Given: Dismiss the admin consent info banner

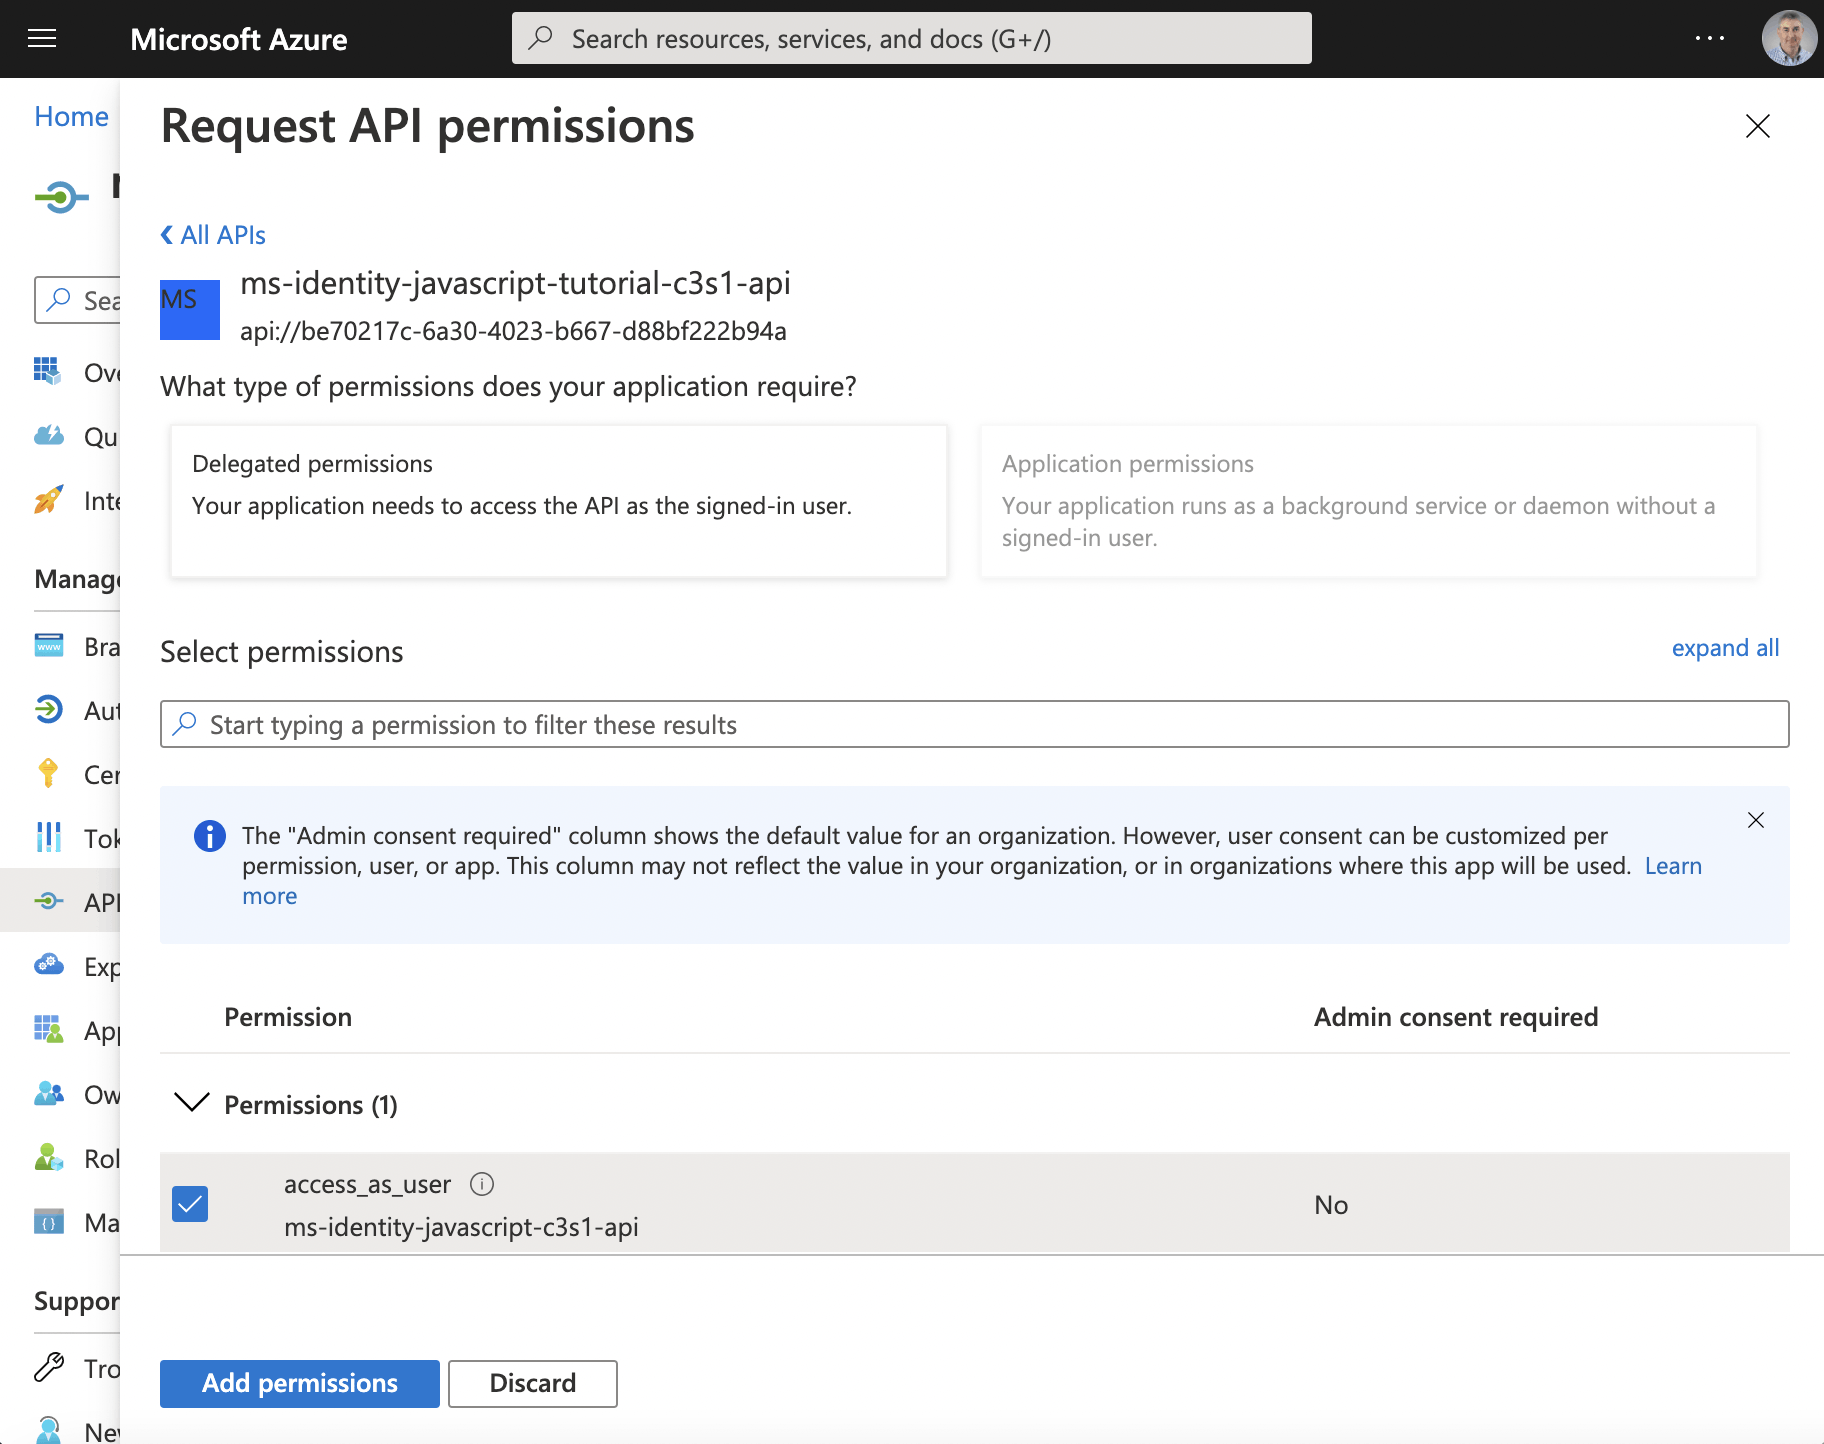Looking at the screenshot, I should 1755,820.
